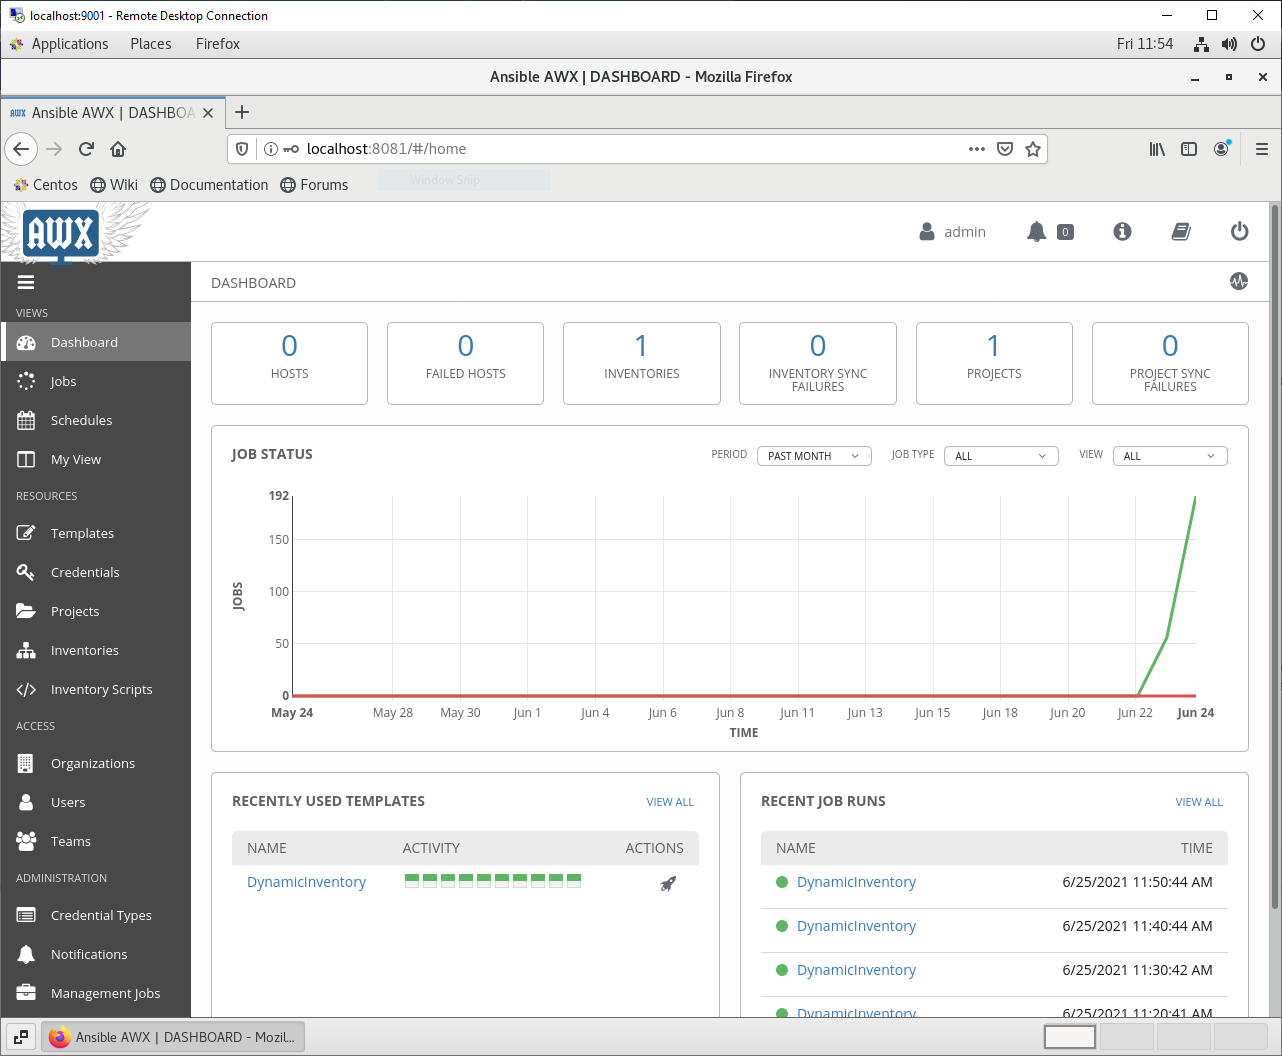Open Templates in the sidebar
1282x1056 pixels.
coord(82,533)
